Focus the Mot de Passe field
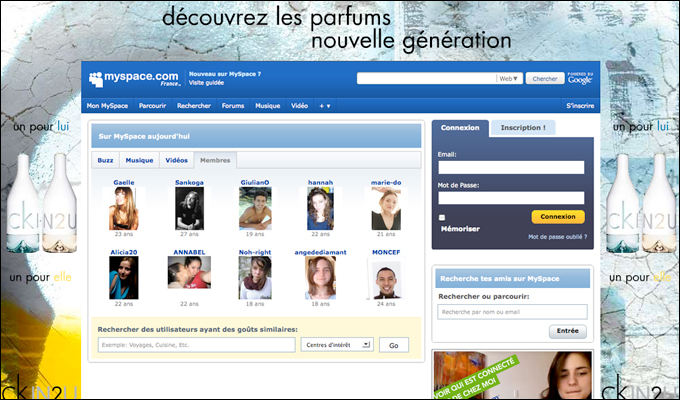The width and height of the screenshot is (680, 400). [x=511, y=198]
